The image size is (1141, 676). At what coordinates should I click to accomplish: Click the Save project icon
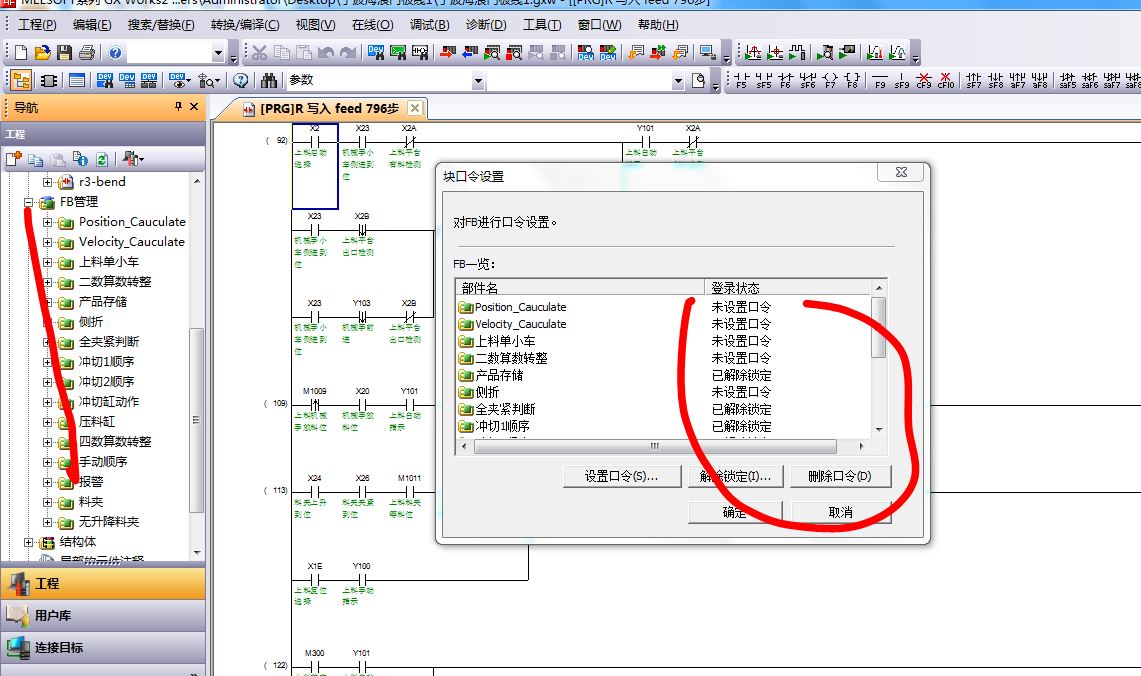pyautogui.click(x=64, y=53)
